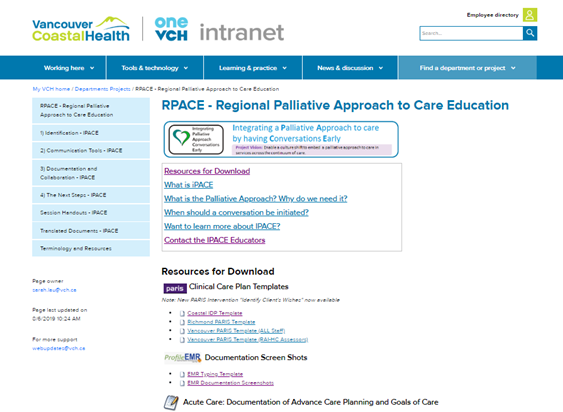Image resolution: width=563 pixels, height=412 pixels.
Task: Select Session Handouts - IPACE sidebar item
Action: pos(91,213)
